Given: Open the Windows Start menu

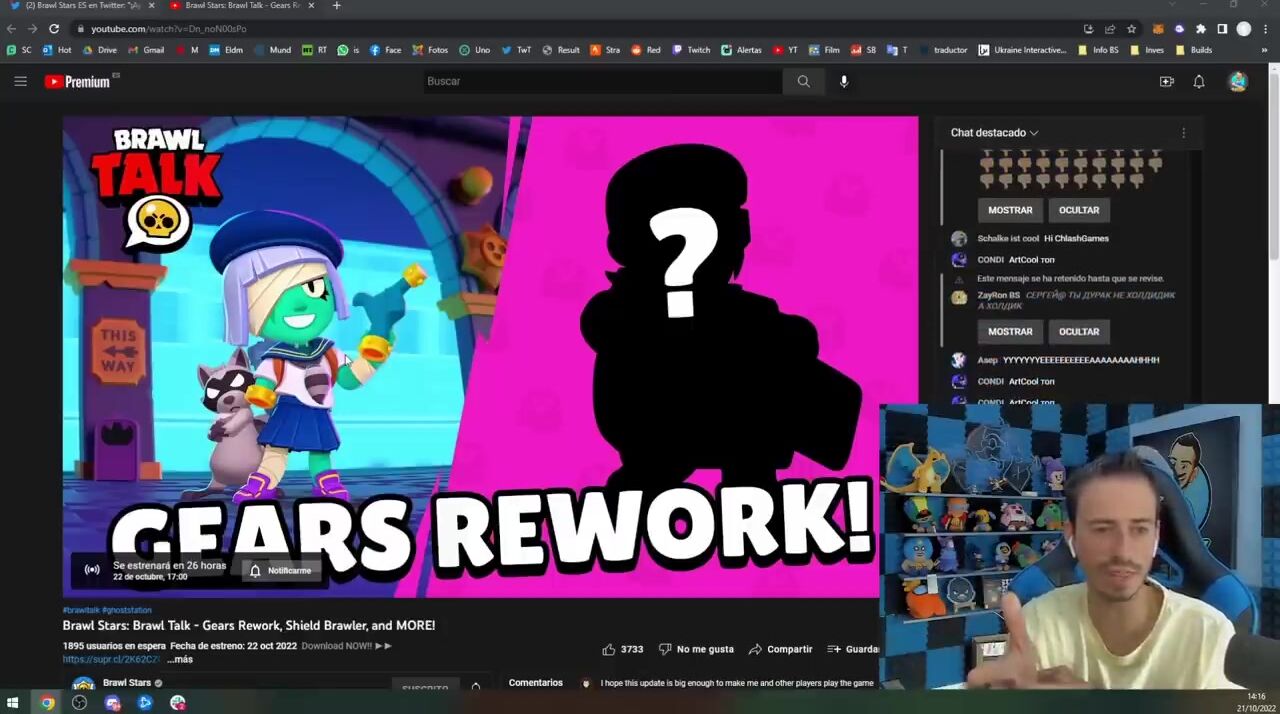Looking at the screenshot, I should coord(14,703).
